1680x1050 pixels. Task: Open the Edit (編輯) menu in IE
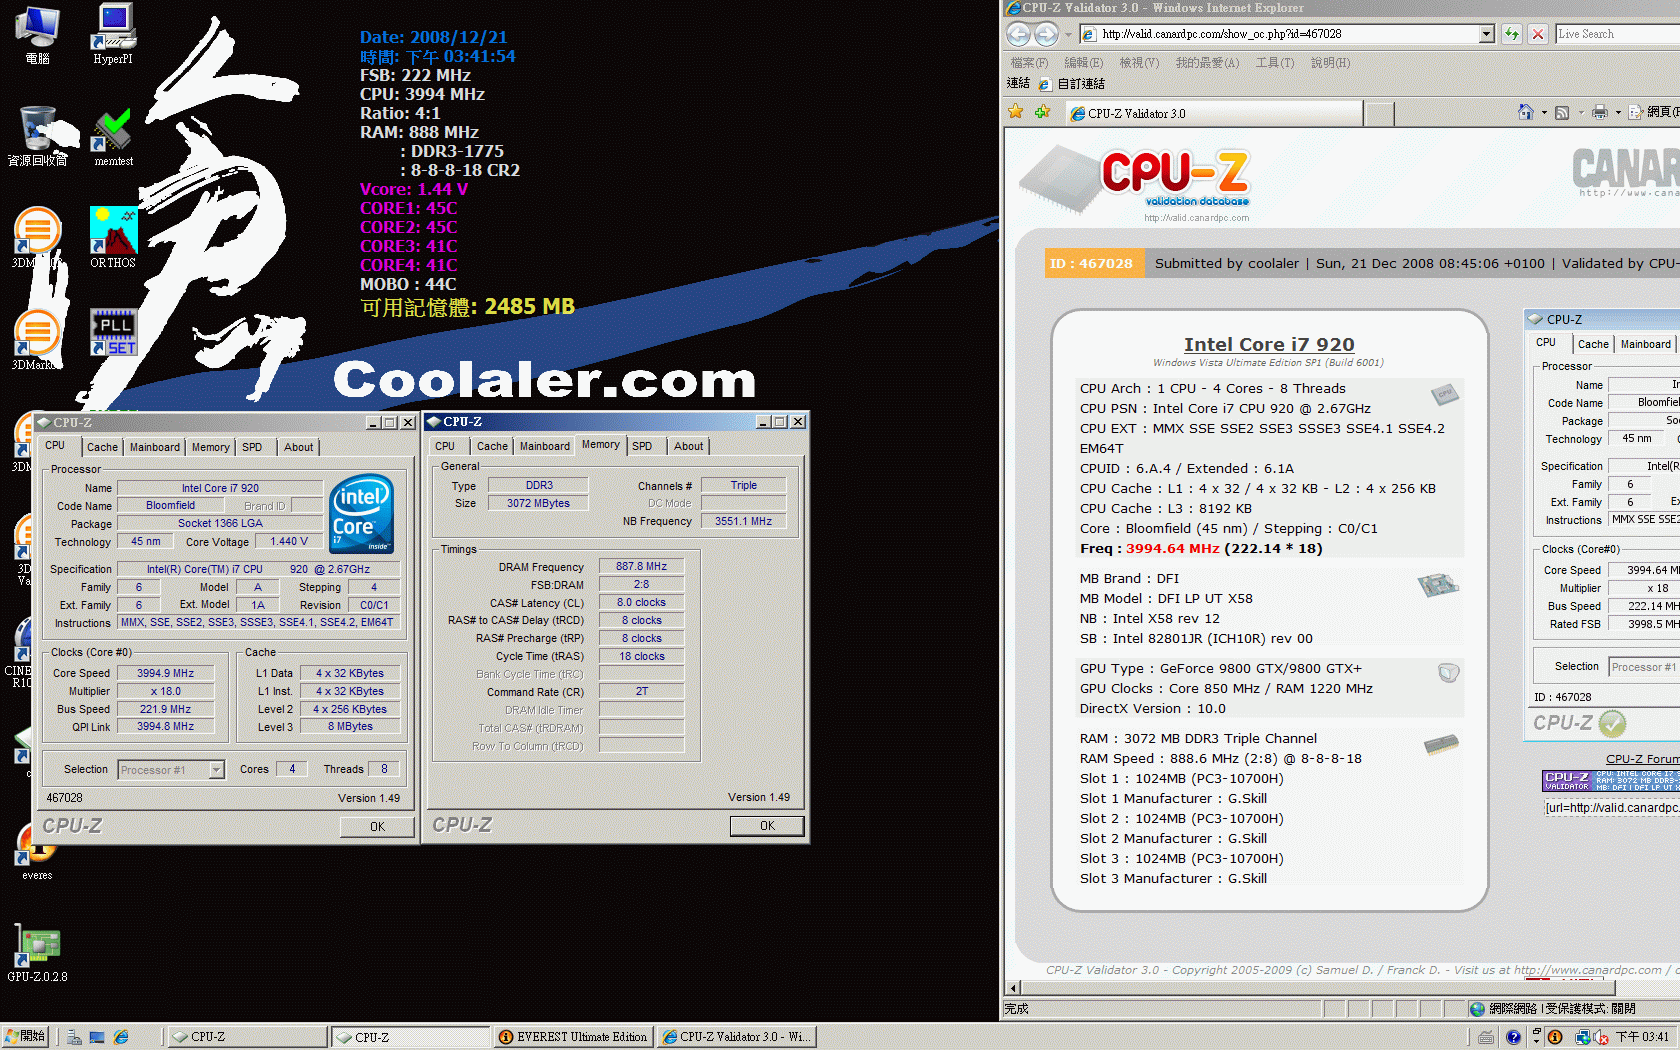(1083, 63)
